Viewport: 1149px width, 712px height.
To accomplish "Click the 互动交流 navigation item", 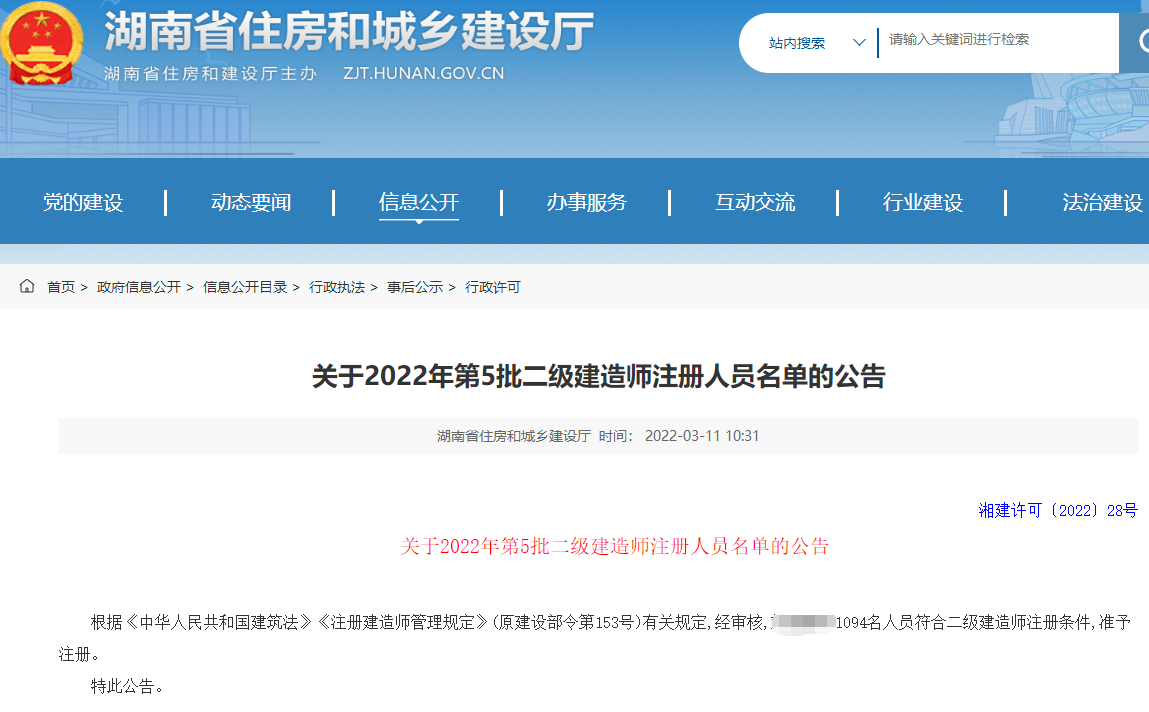I will 756,201.
